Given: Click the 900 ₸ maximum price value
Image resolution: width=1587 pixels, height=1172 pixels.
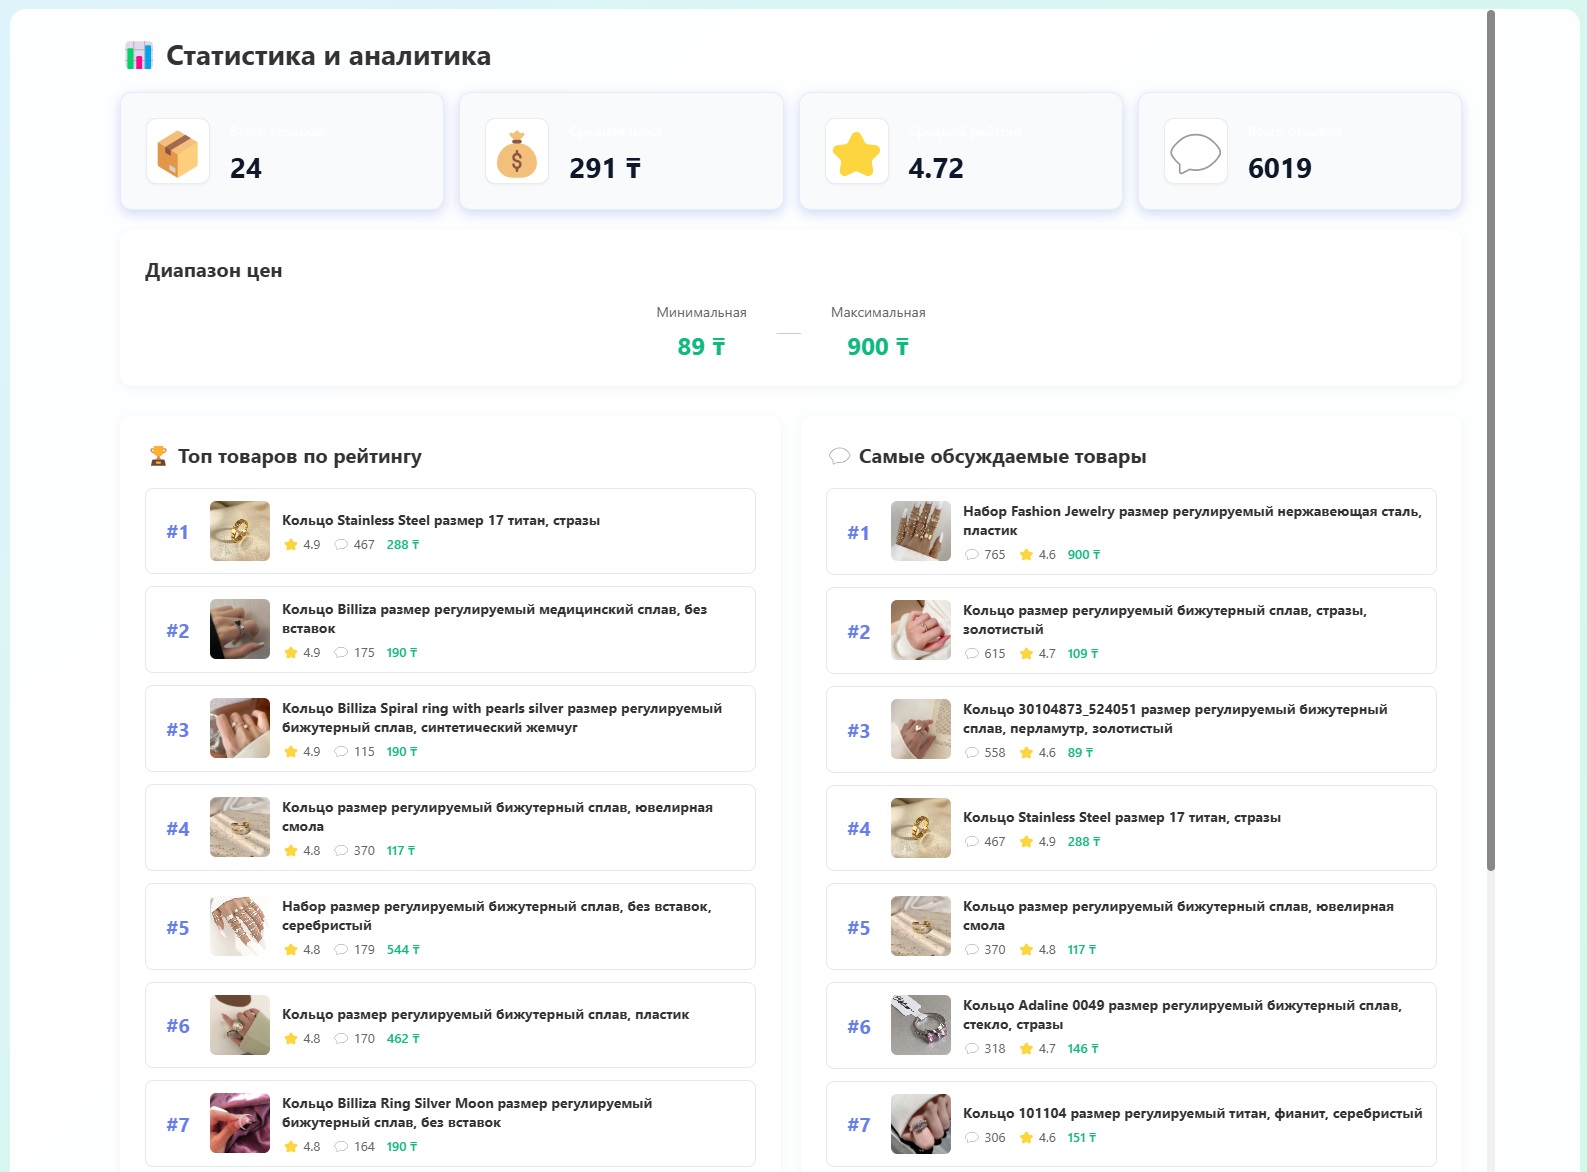Looking at the screenshot, I should coord(877,347).
